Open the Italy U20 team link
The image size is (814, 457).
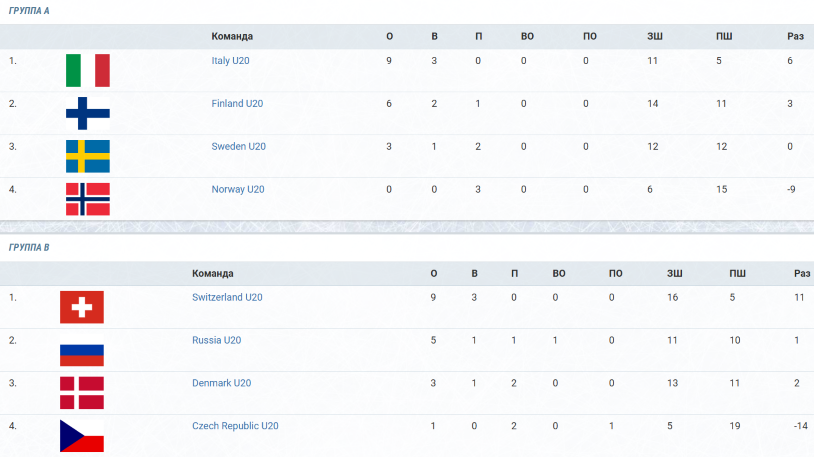(x=230, y=61)
